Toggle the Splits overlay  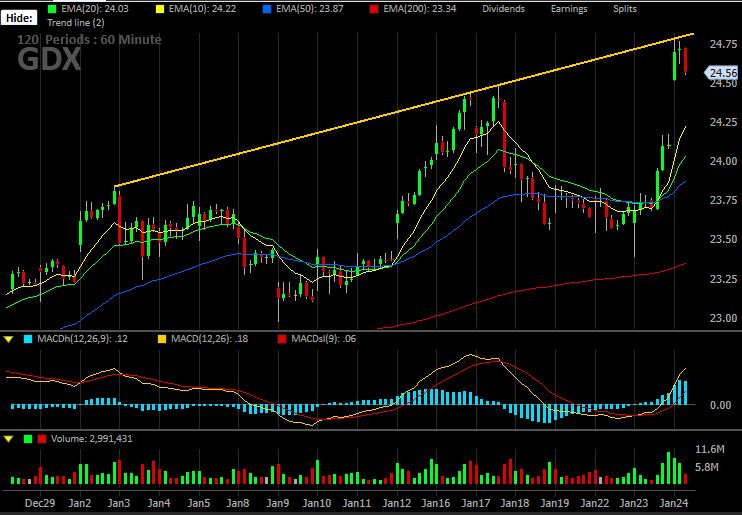point(625,9)
